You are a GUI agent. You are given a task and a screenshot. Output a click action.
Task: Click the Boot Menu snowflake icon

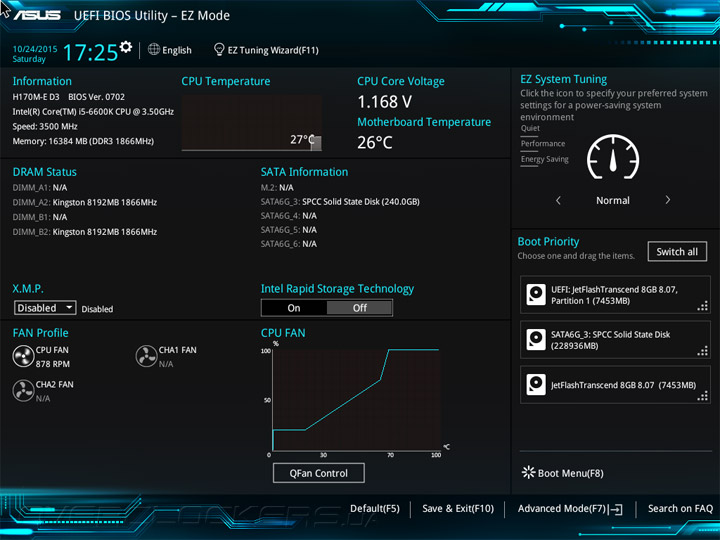[x=528, y=472]
